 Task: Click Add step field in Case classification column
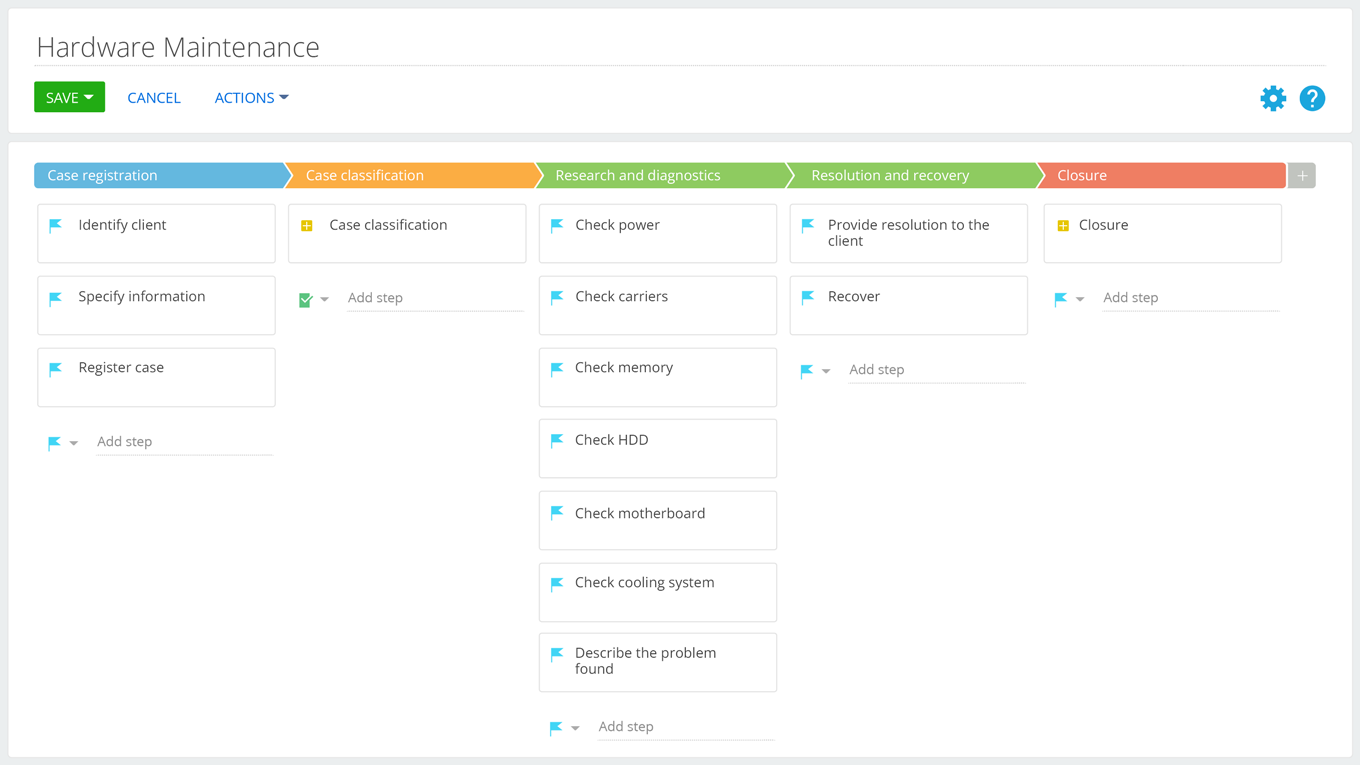(x=435, y=298)
